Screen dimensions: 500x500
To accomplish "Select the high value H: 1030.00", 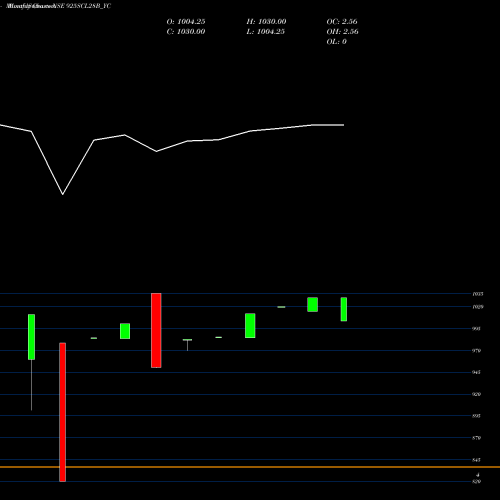I will point(266,22).
